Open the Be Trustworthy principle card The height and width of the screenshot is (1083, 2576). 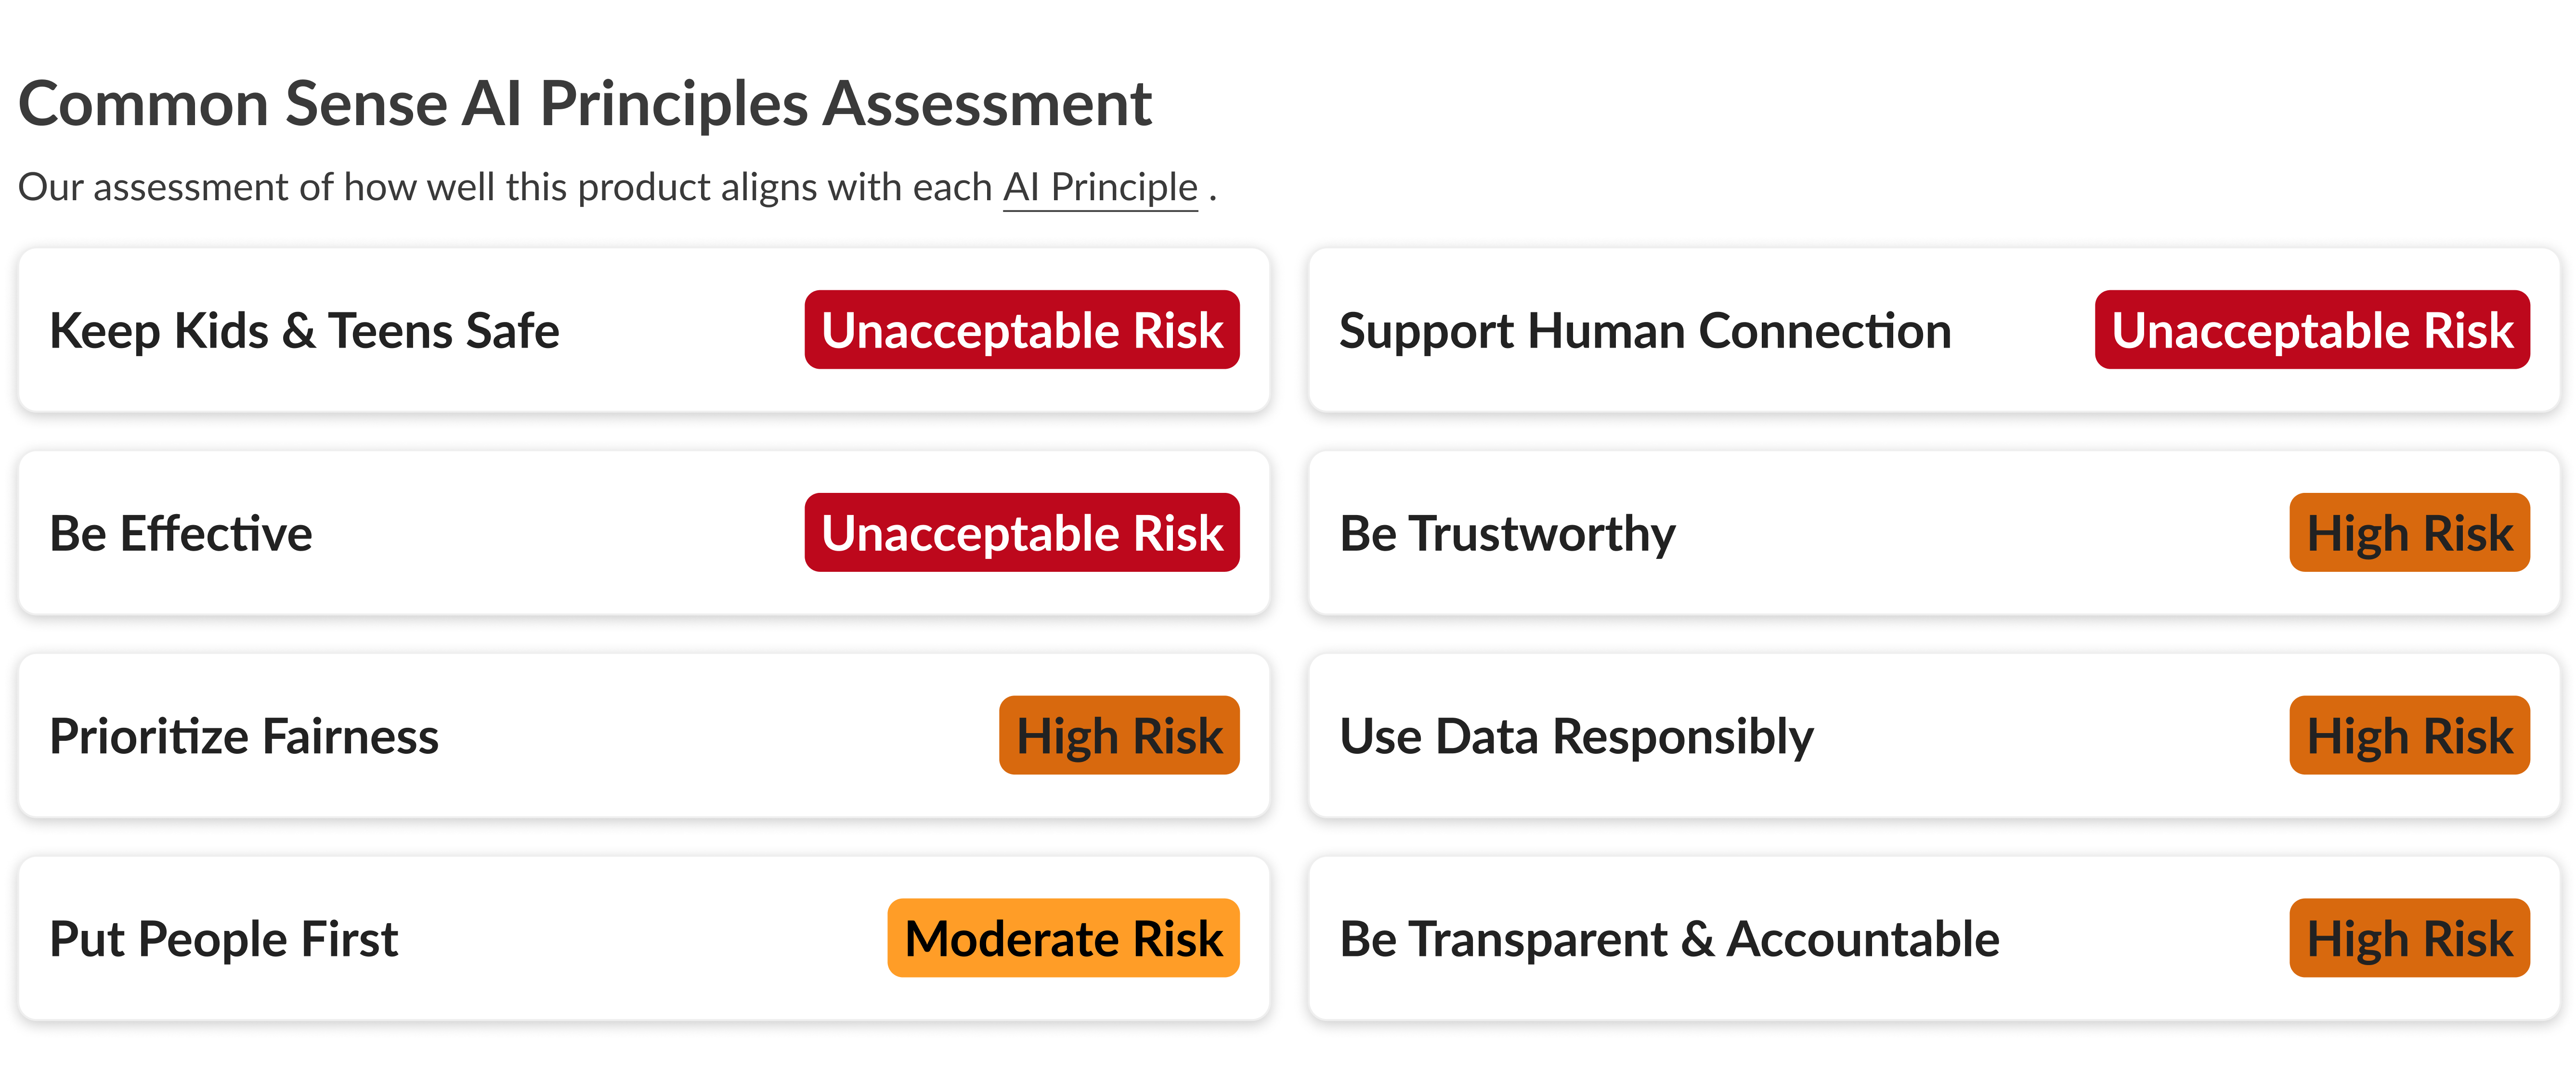pyautogui.click(x=1934, y=533)
